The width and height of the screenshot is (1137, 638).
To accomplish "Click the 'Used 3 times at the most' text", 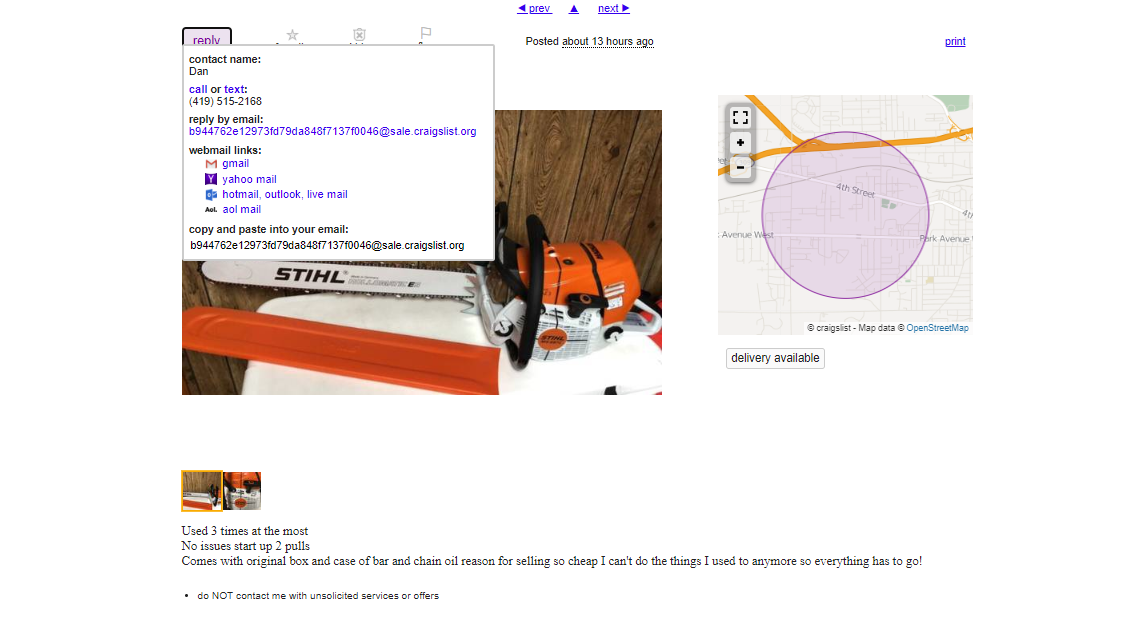I will tap(245, 531).
